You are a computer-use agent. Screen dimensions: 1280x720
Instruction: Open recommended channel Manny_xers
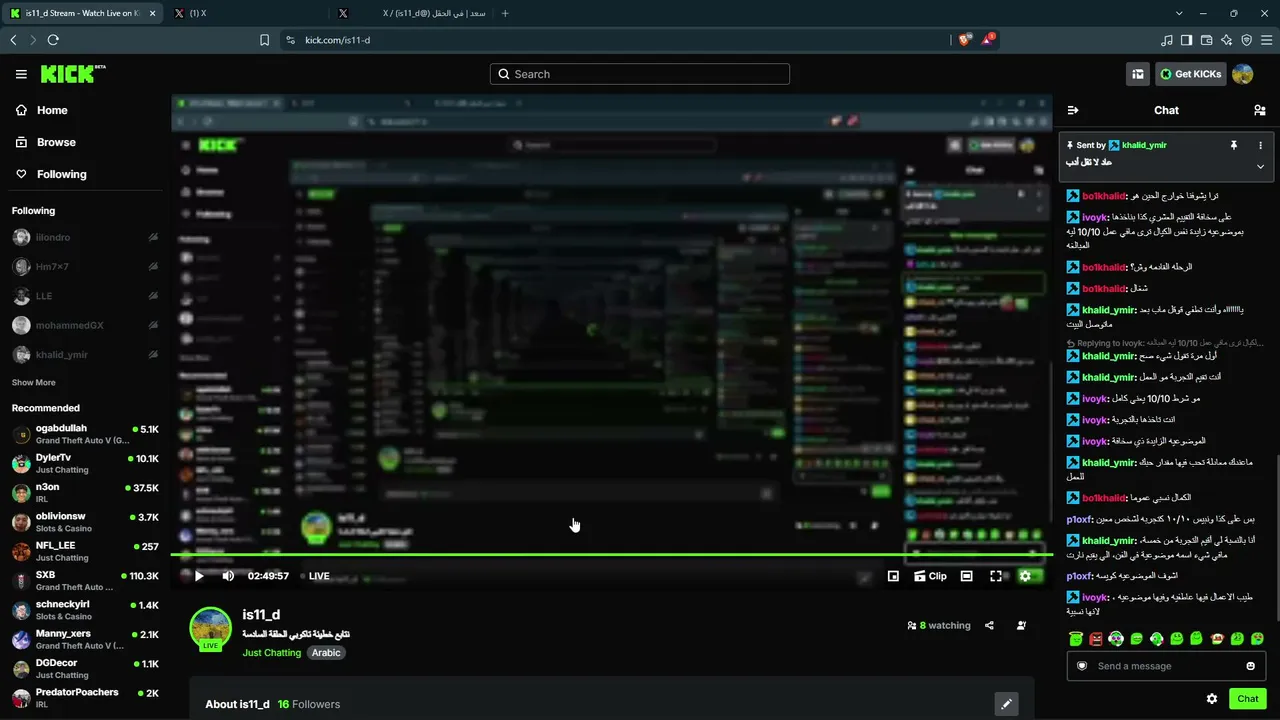[85, 640]
